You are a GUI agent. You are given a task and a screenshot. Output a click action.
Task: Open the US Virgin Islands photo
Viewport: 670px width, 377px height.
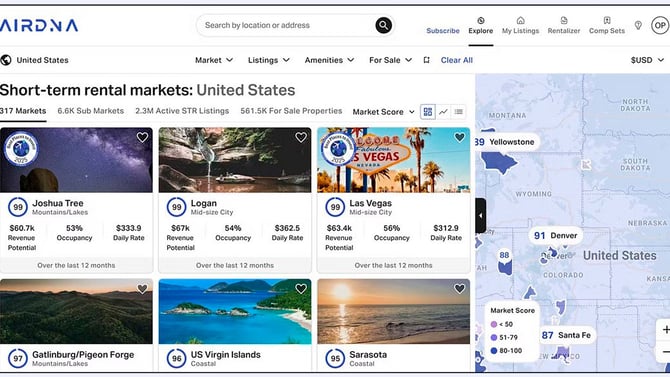point(235,312)
